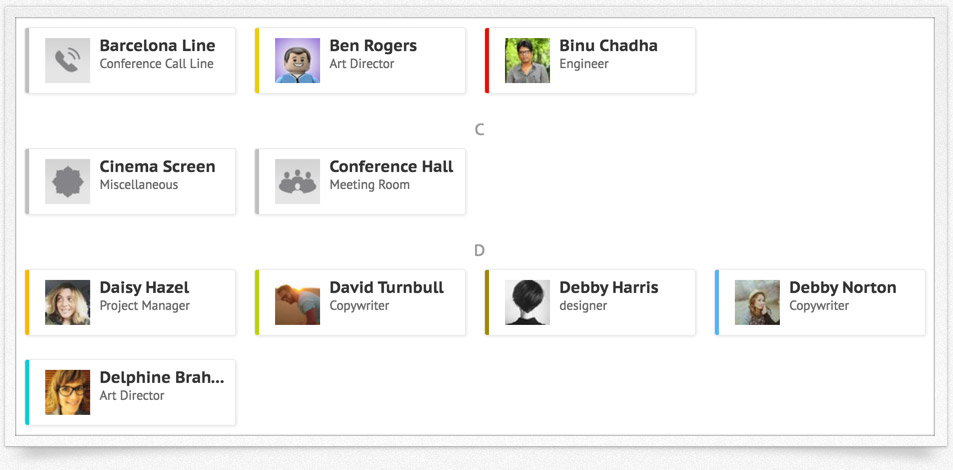The height and width of the screenshot is (470, 953).
Task: Open the Barcelona Line contact name
Action: pyautogui.click(x=157, y=46)
